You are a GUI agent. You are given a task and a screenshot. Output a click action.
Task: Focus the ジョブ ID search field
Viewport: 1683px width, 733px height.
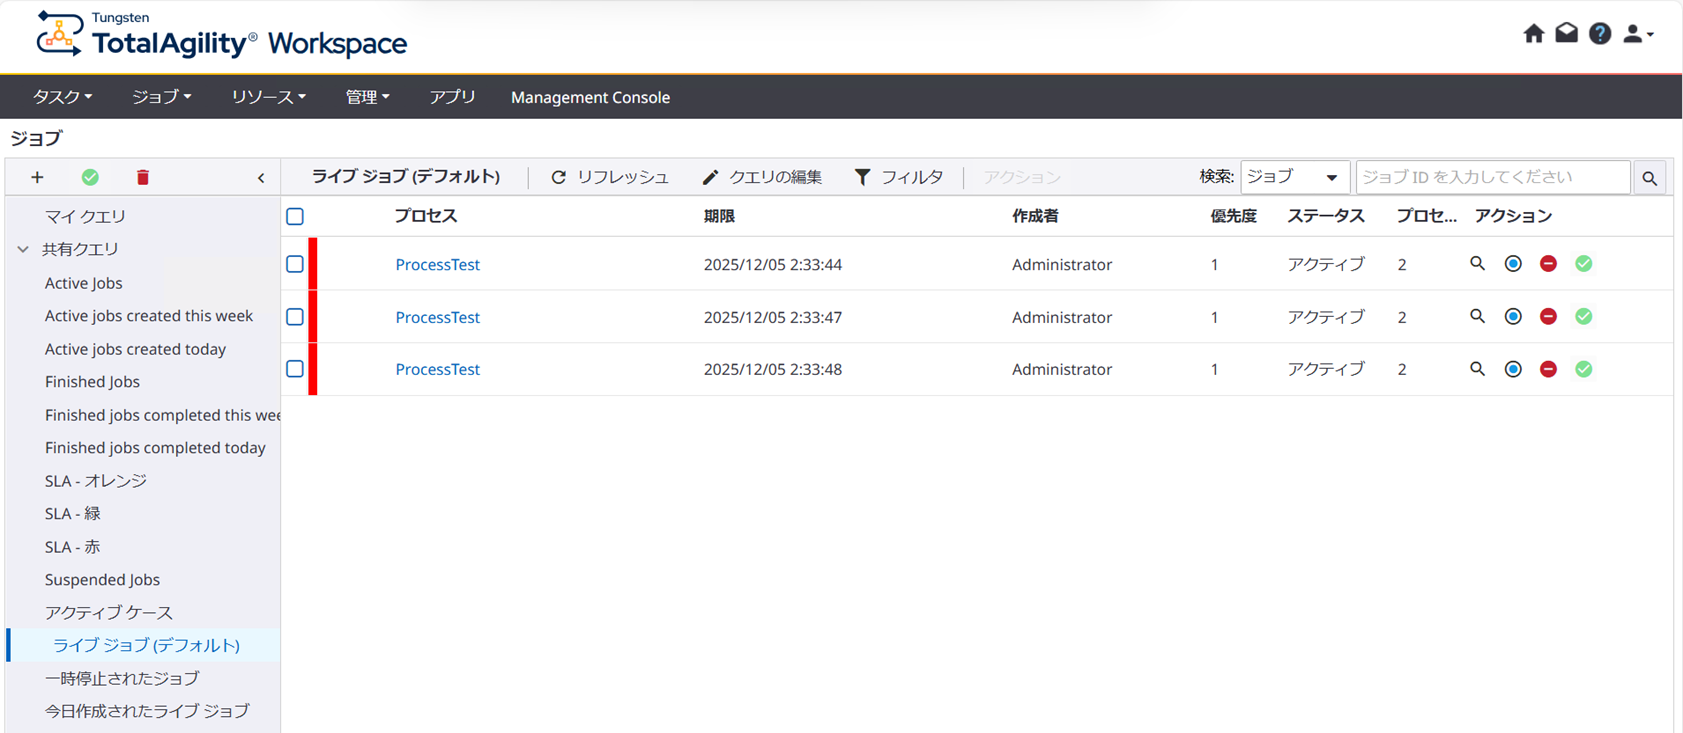pyautogui.click(x=1493, y=177)
